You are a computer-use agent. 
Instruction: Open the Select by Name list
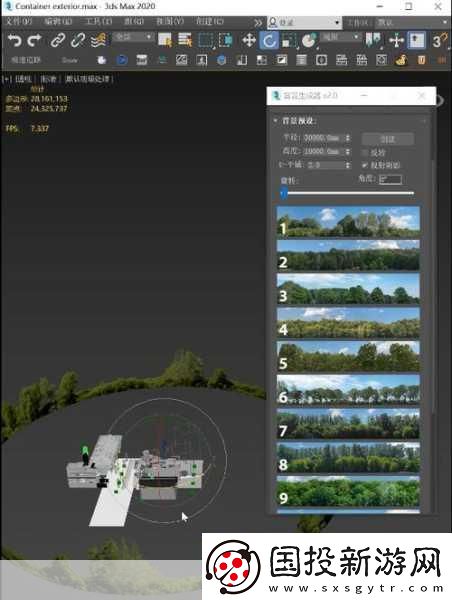pos(185,40)
